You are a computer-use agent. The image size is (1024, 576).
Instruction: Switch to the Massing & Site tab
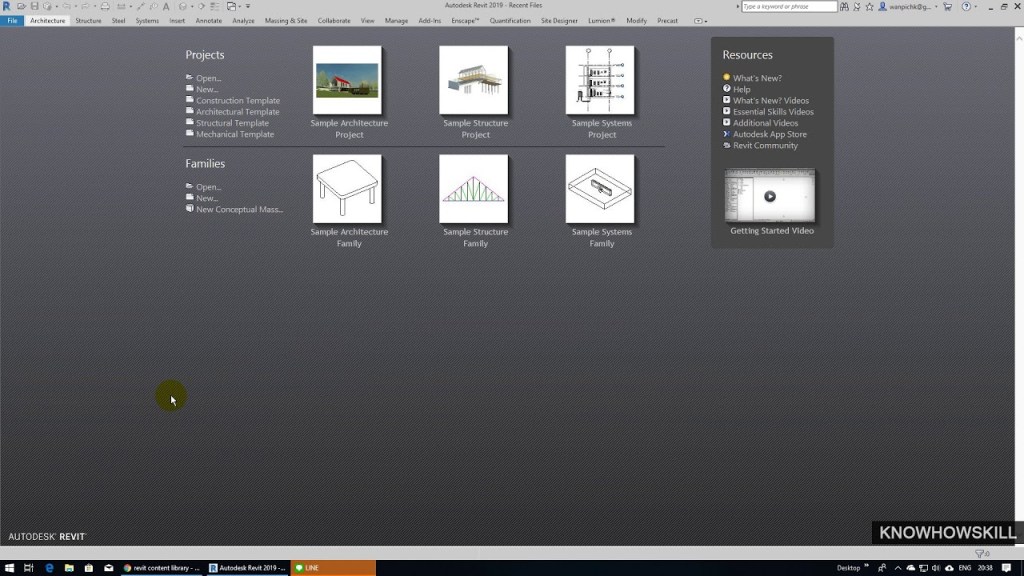(286, 20)
